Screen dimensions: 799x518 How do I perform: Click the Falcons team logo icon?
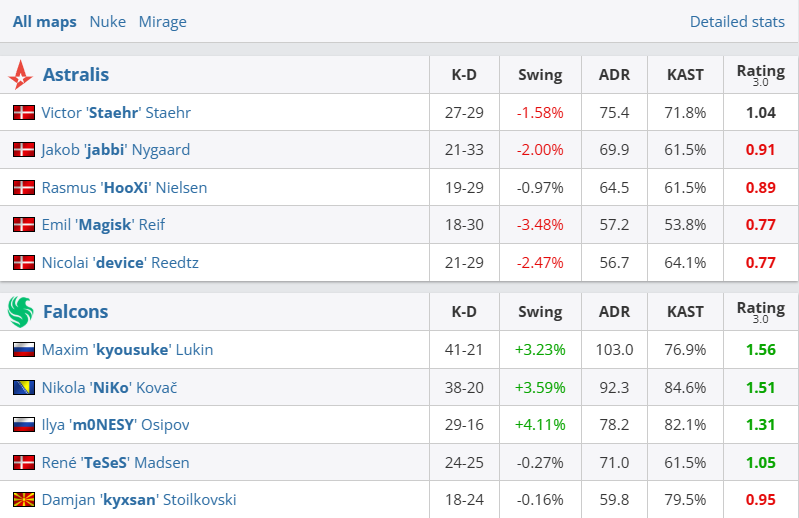20,312
